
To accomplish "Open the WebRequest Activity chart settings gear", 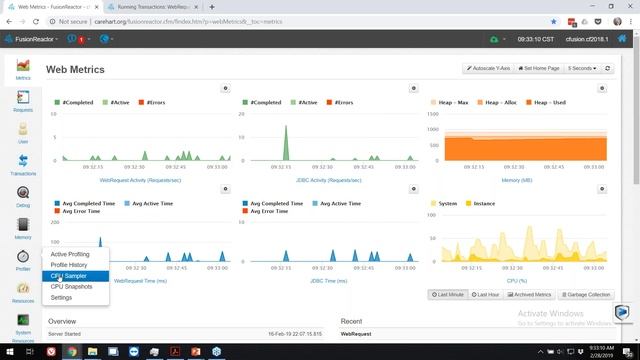I will point(225,88).
